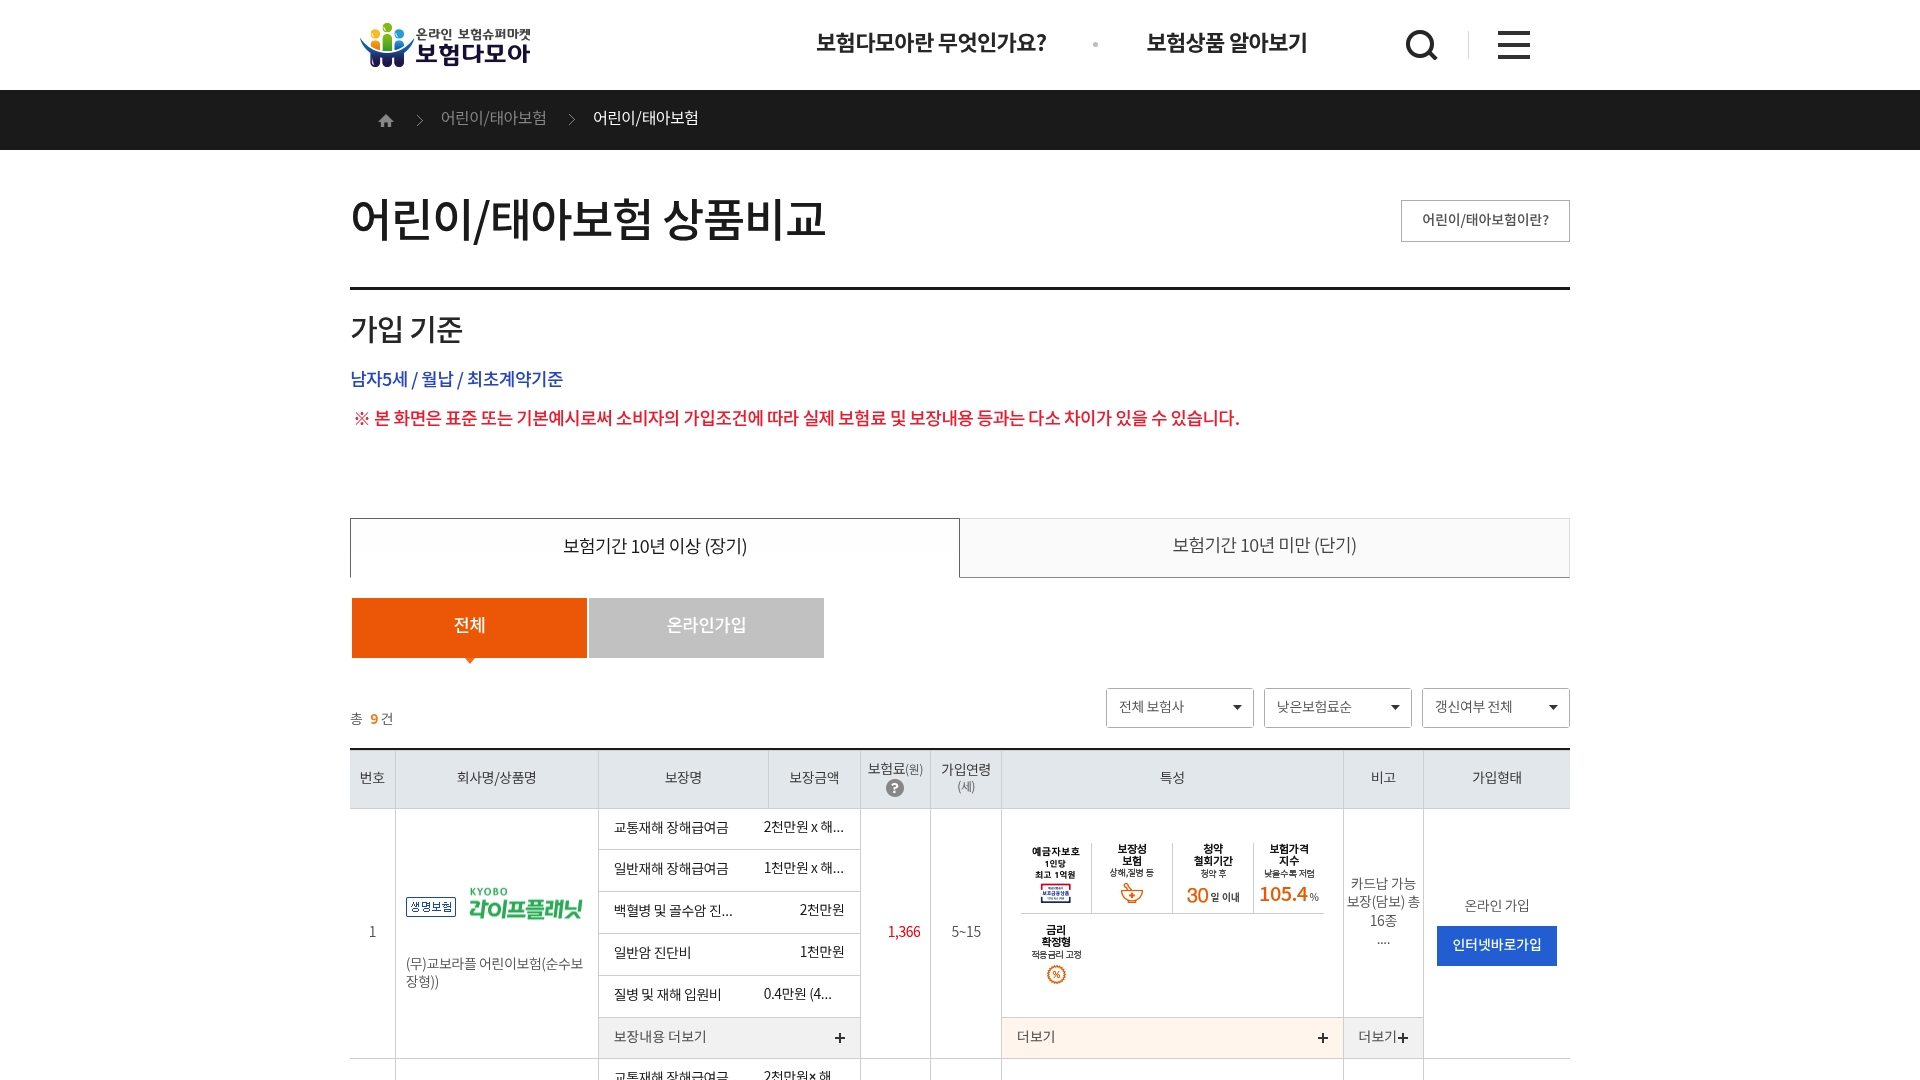Click the 인터넷바로가입 button
1920x1080 pixels.
click(1496, 945)
